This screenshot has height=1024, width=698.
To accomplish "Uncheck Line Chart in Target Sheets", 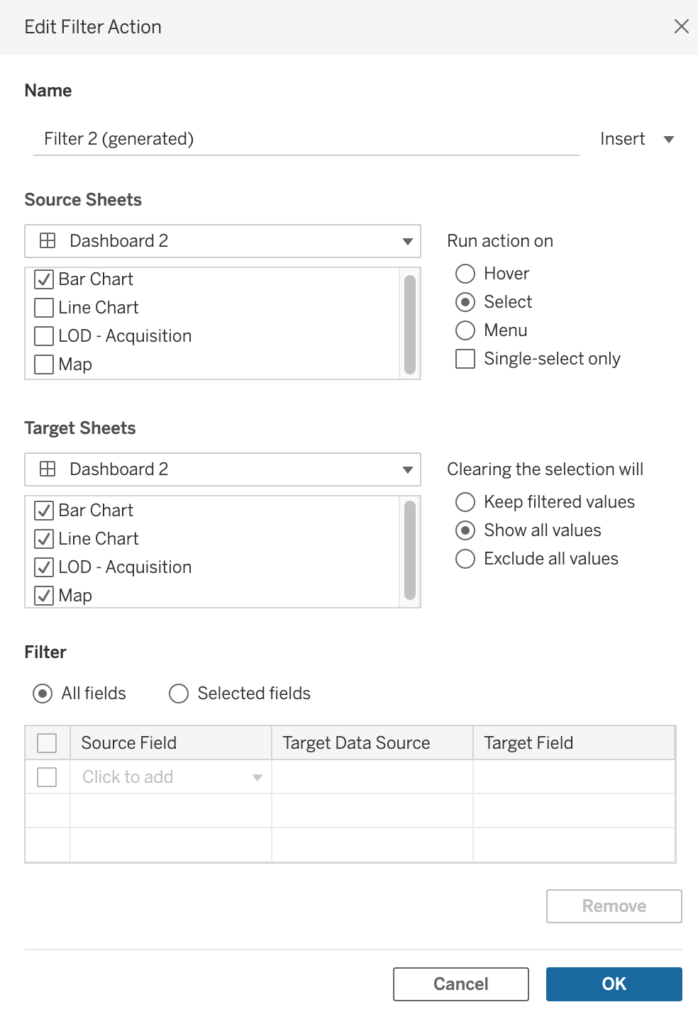I will [44, 539].
